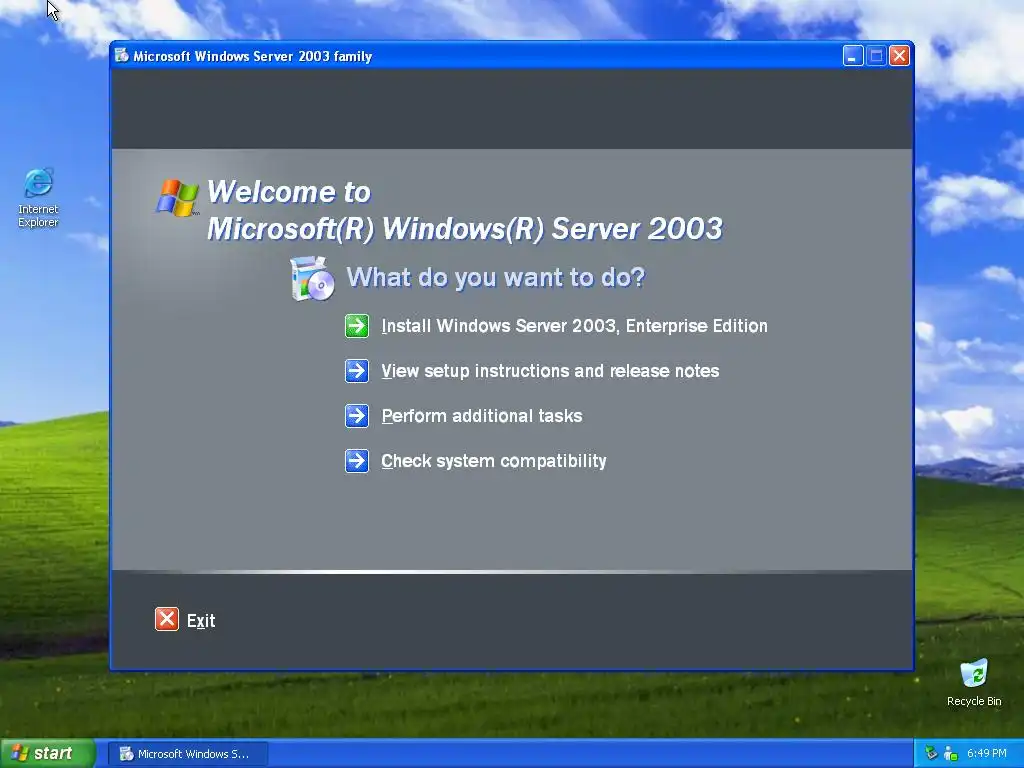
Task: Click the 'Welcome to' heading text
Action: 289,192
